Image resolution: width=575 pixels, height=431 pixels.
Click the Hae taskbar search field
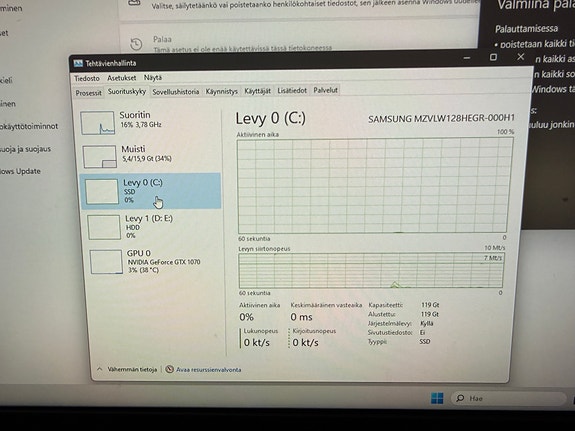[509, 398]
